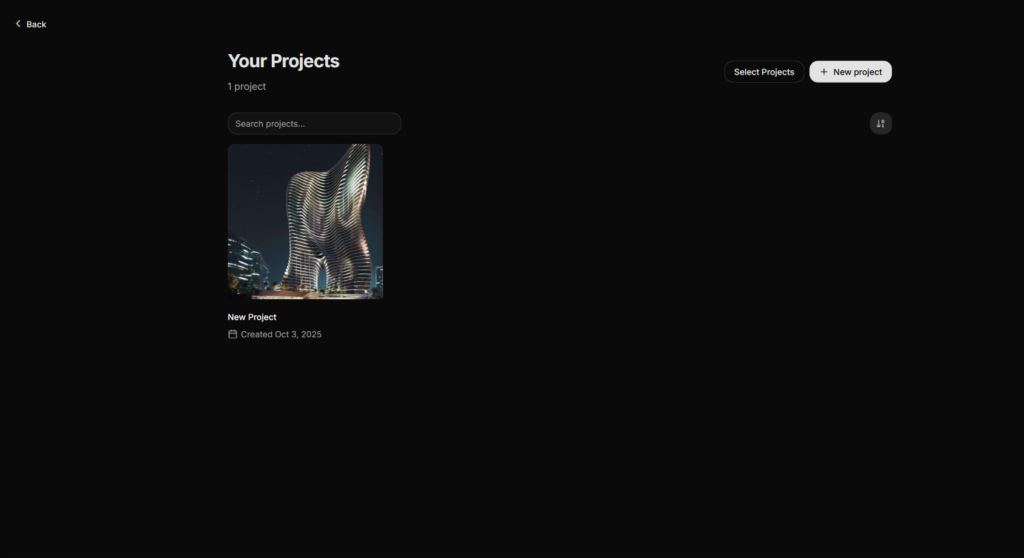Viewport: 1024px width, 558px height.
Task: Click the lit skyscrapers at thumbnail's lower left
Action: [245, 265]
